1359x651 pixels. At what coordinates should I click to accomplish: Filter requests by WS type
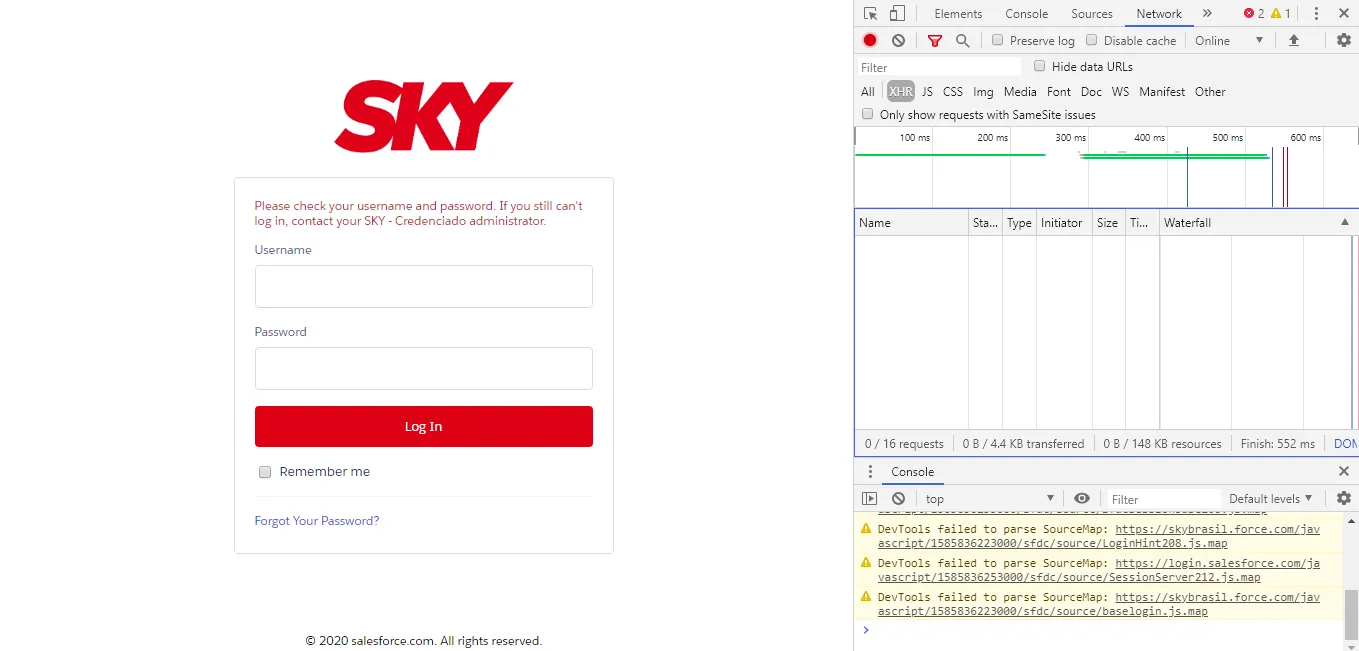[x=1120, y=91]
